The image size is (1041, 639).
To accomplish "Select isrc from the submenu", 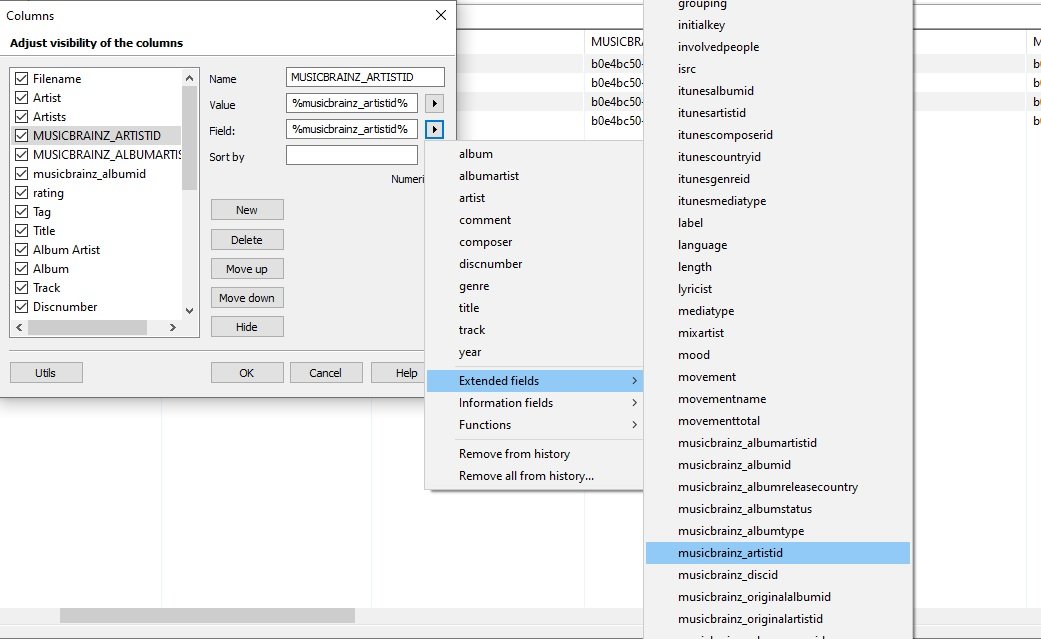I will click(777, 69).
